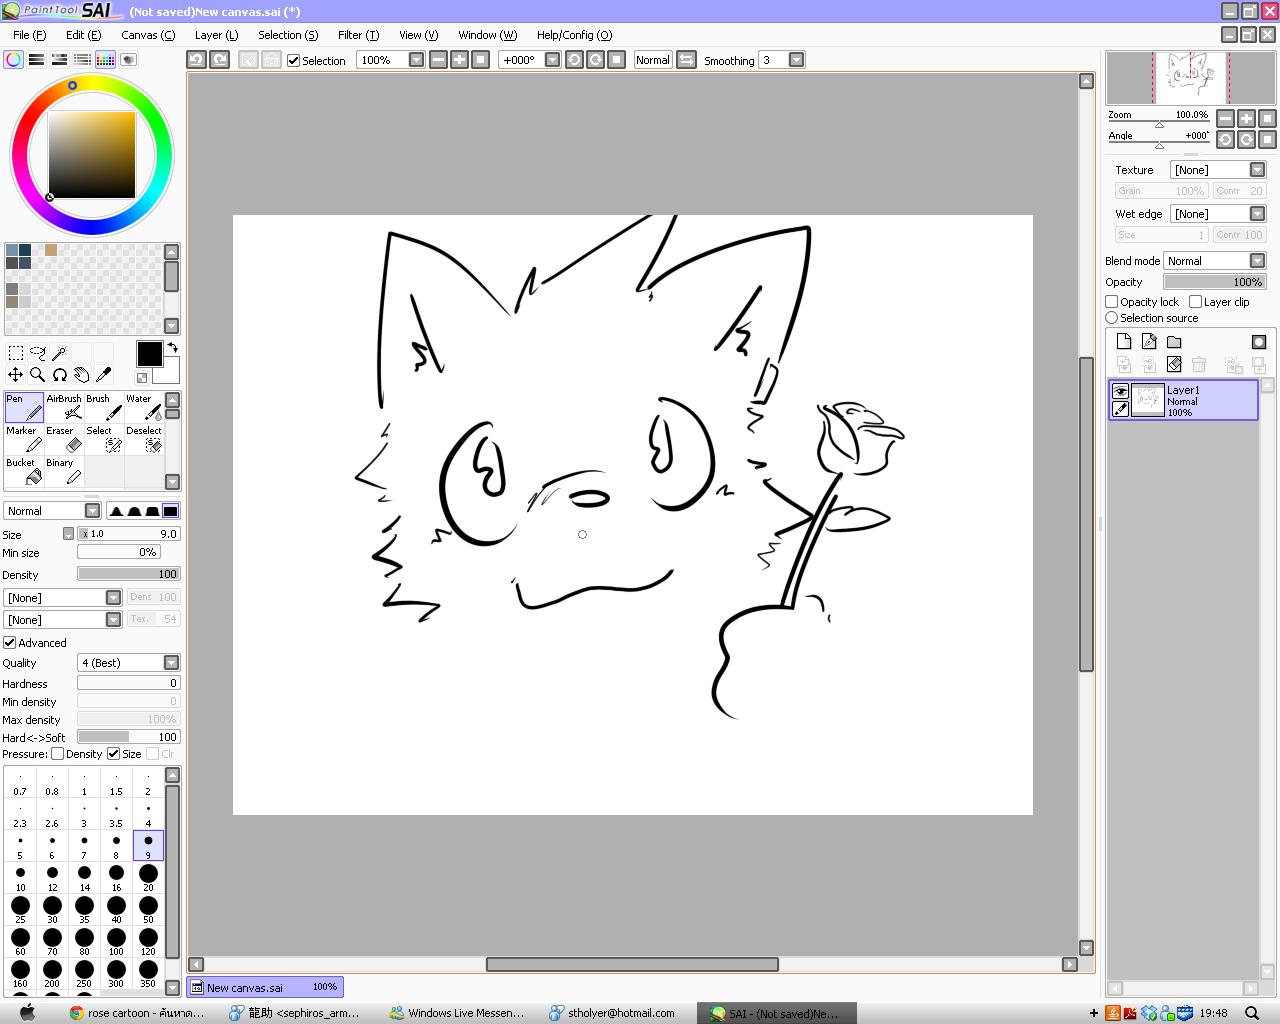
Task: Add a layer mask
Action: pos(1259,342)
